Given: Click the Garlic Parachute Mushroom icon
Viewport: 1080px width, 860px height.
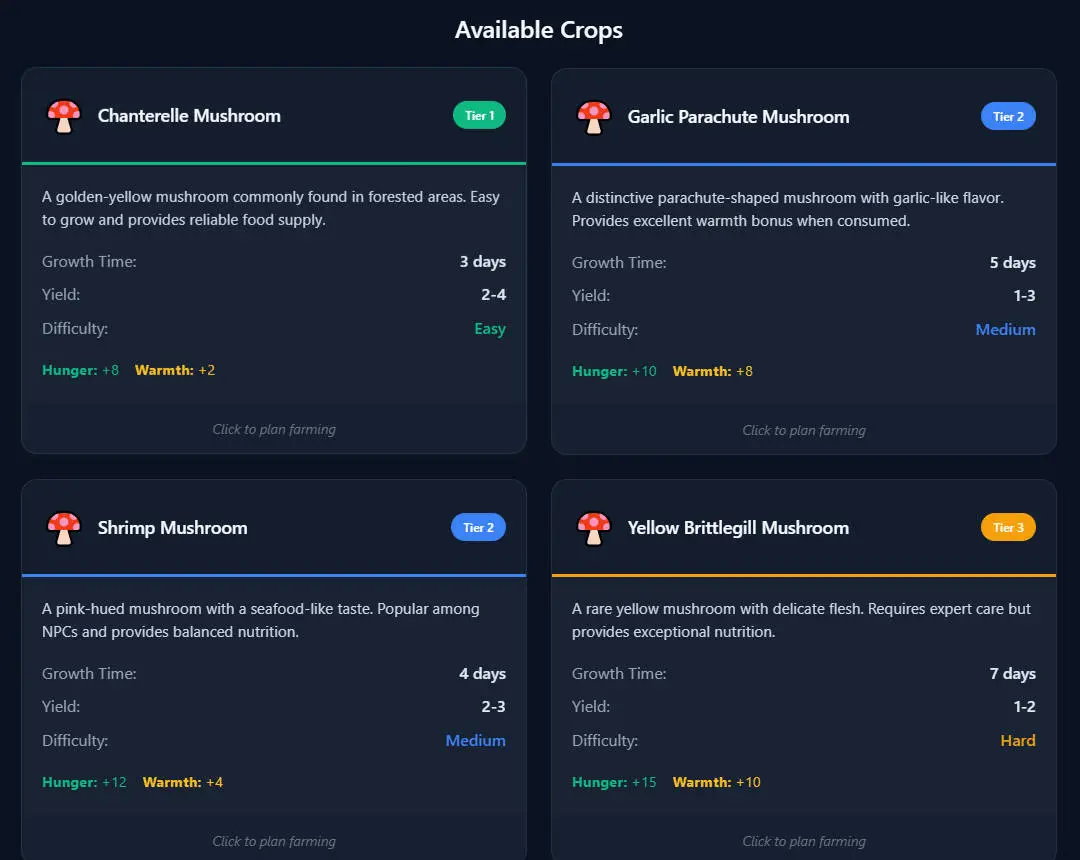Looking at the screenshot, I should click(x=594, y=117).
